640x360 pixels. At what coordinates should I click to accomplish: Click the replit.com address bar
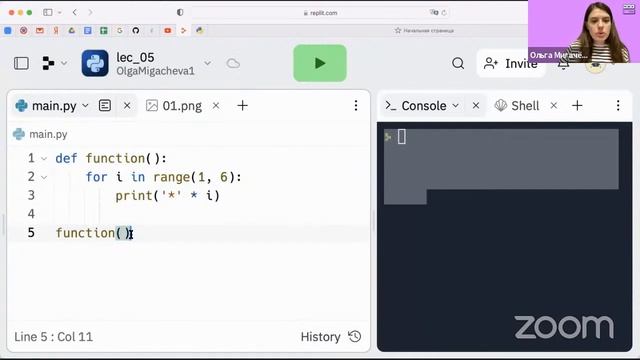tap(320, 13)
